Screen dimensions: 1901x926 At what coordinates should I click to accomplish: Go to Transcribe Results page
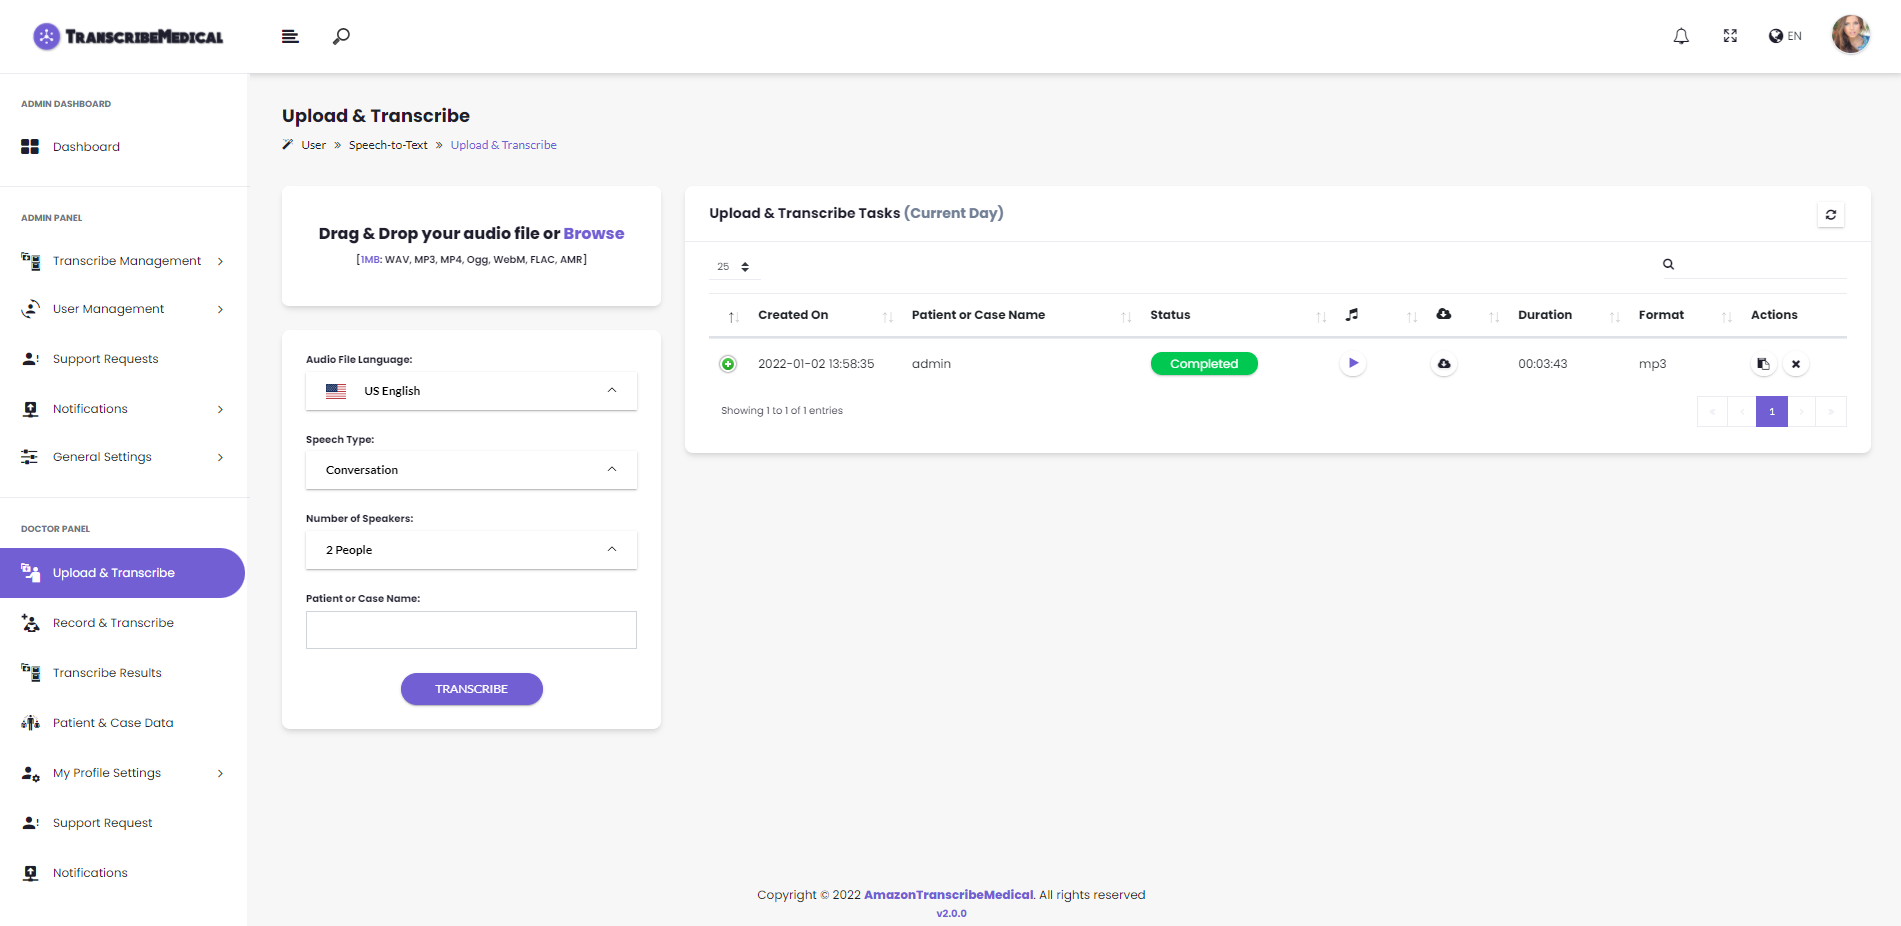(107, 673)
